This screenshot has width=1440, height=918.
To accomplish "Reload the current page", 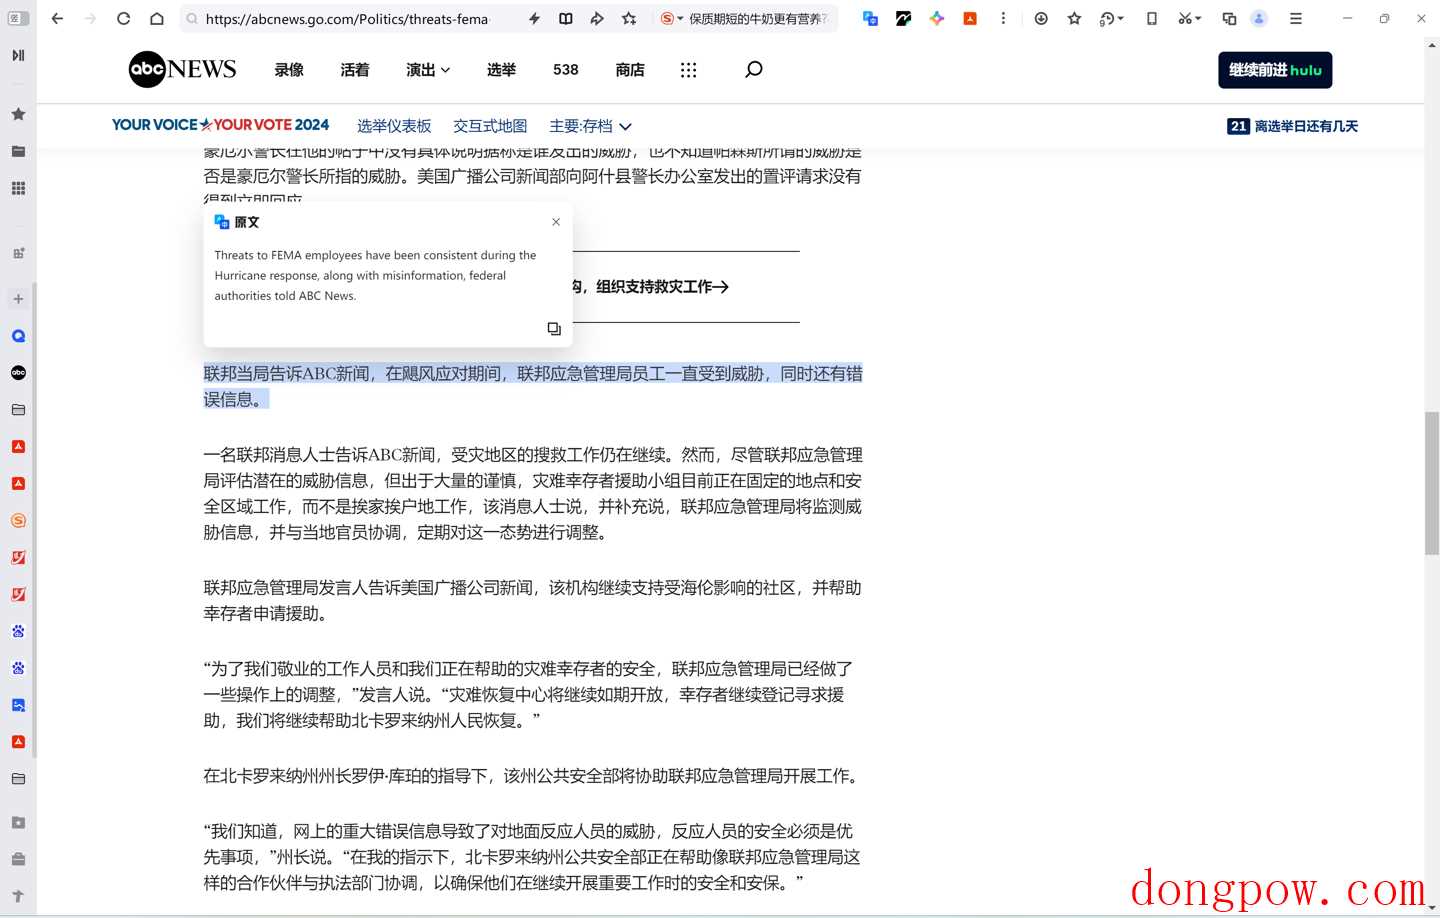I will click(x=124, y=18).
